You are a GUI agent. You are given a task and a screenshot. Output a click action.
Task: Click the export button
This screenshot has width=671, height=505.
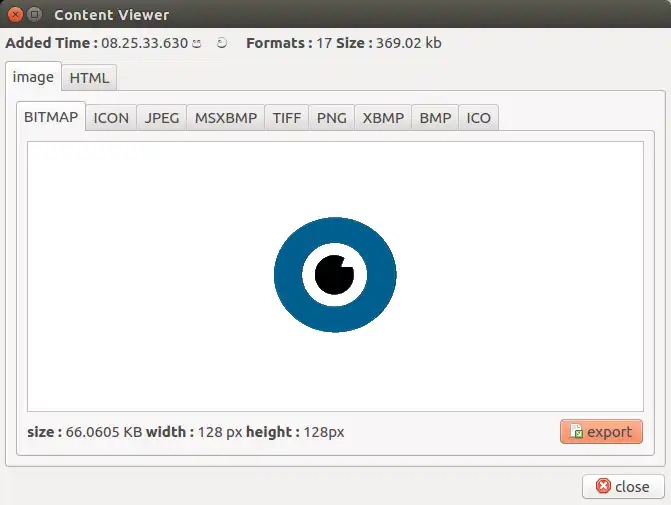point(601,431)
